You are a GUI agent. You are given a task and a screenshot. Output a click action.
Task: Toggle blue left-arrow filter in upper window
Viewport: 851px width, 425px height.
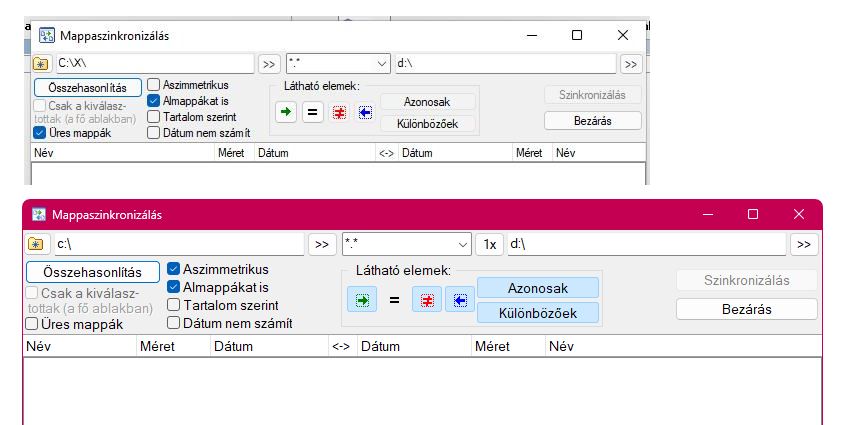[x=365, y=112]
